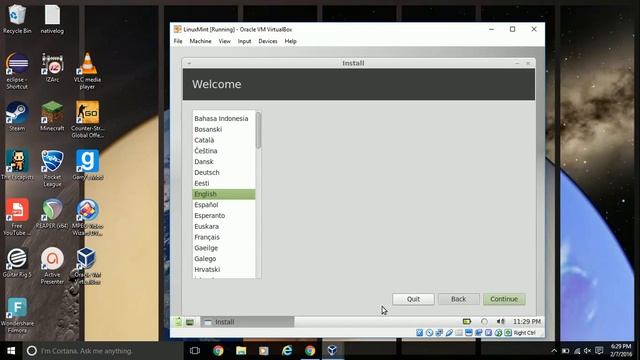
Task: Select the VLC media player desktop icon
Action: click(87, 71)
